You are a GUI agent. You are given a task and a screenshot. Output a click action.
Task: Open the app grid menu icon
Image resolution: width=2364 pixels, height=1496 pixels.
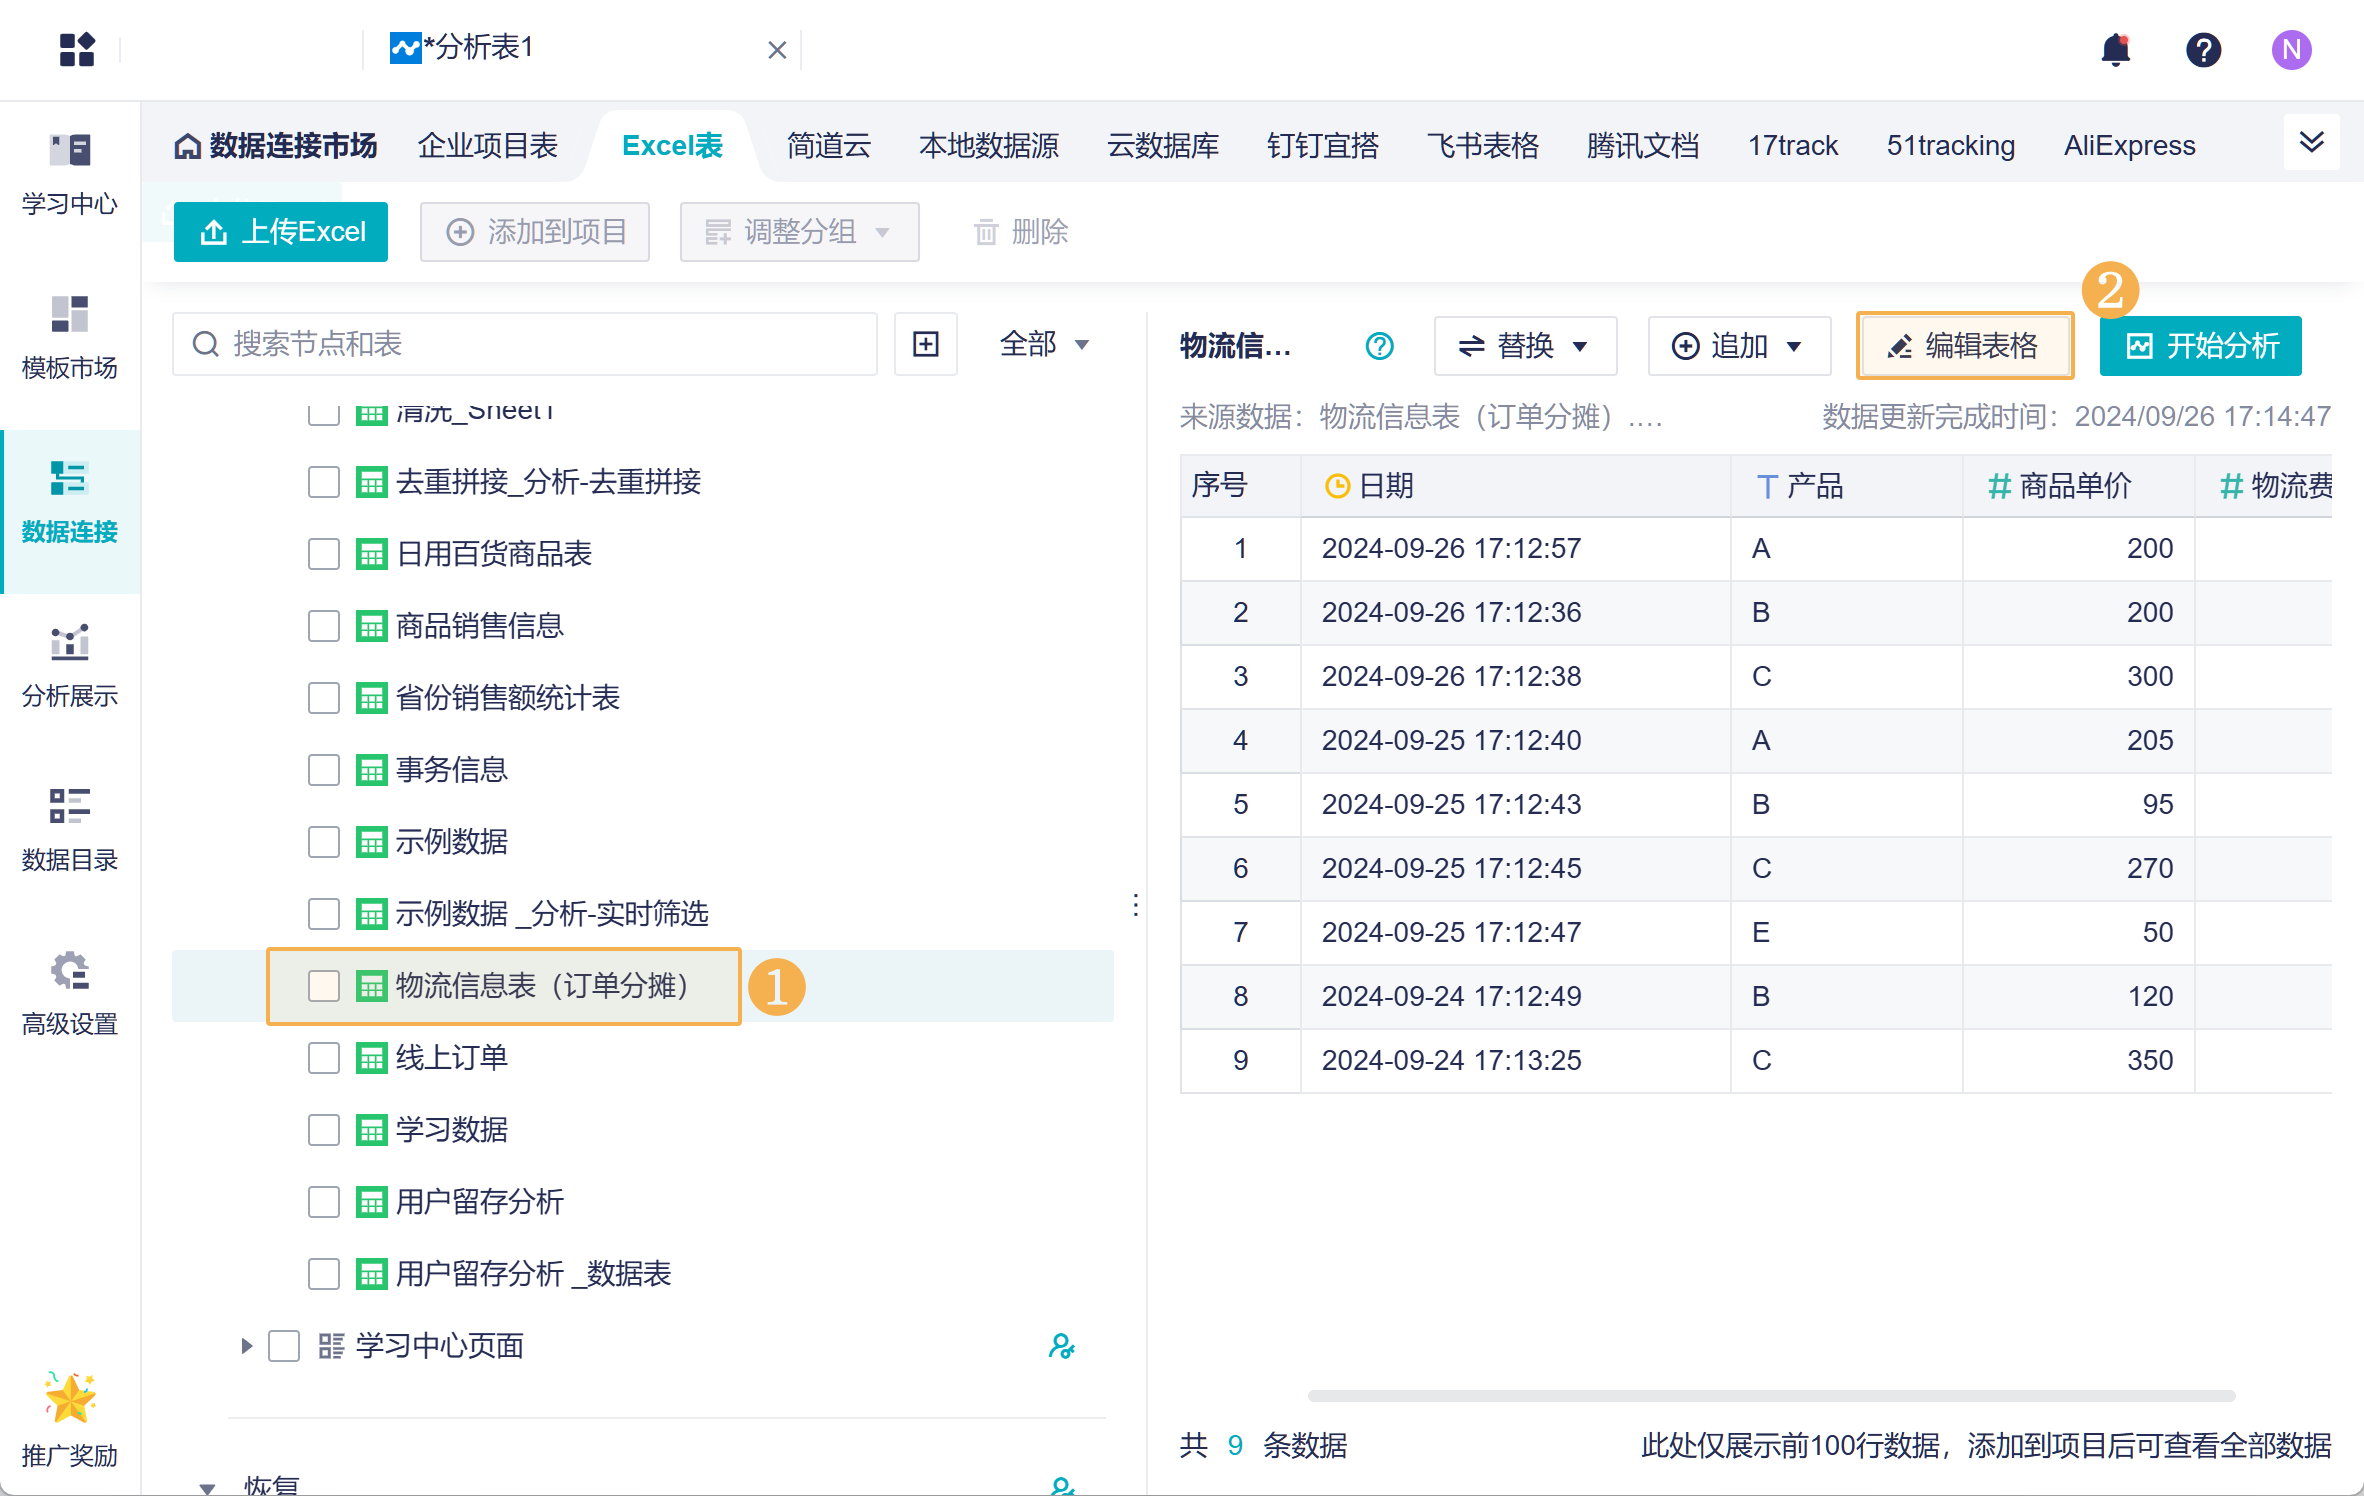[x=77, y=49]
